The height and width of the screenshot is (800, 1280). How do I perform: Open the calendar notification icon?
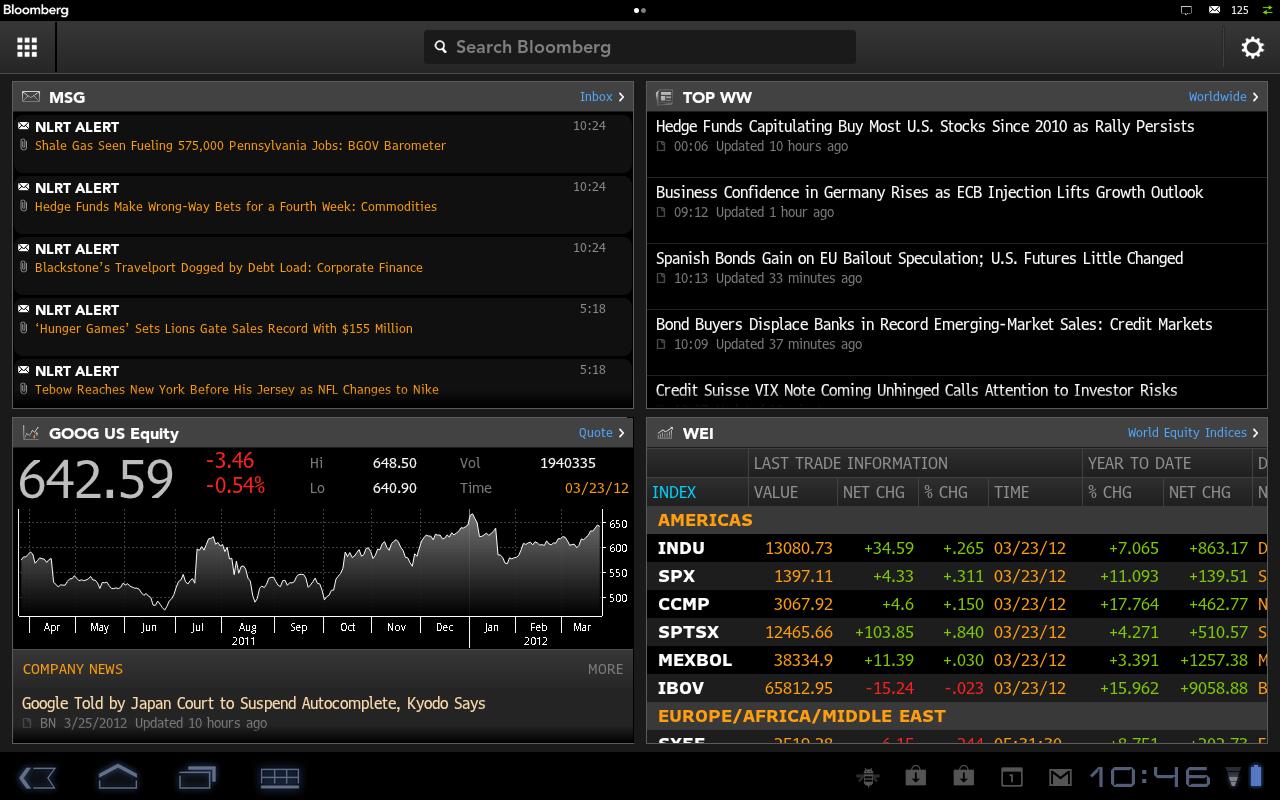(1011, 777)
